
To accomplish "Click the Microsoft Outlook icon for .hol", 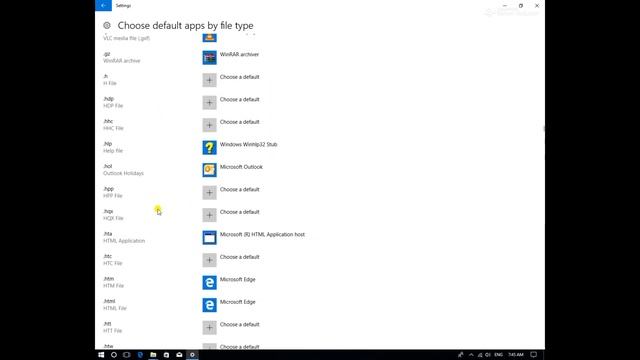I will (209, 170).
